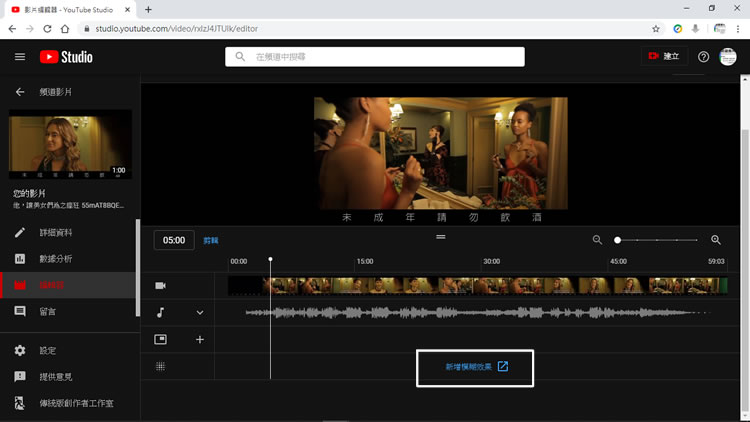Click the 30:00 timeline ruler mark
This screenshot has width=750, height=422.
tap(491, 261)
